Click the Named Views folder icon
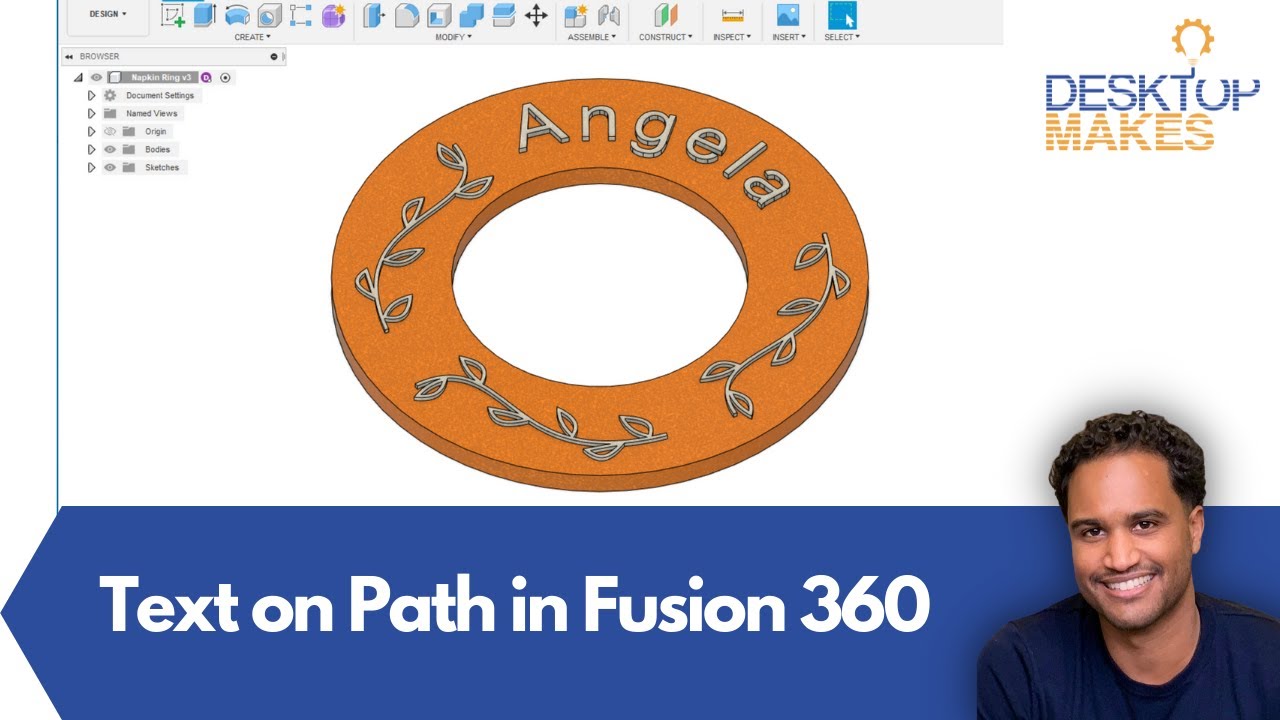 pyautogui.click(x=110, y=113)
